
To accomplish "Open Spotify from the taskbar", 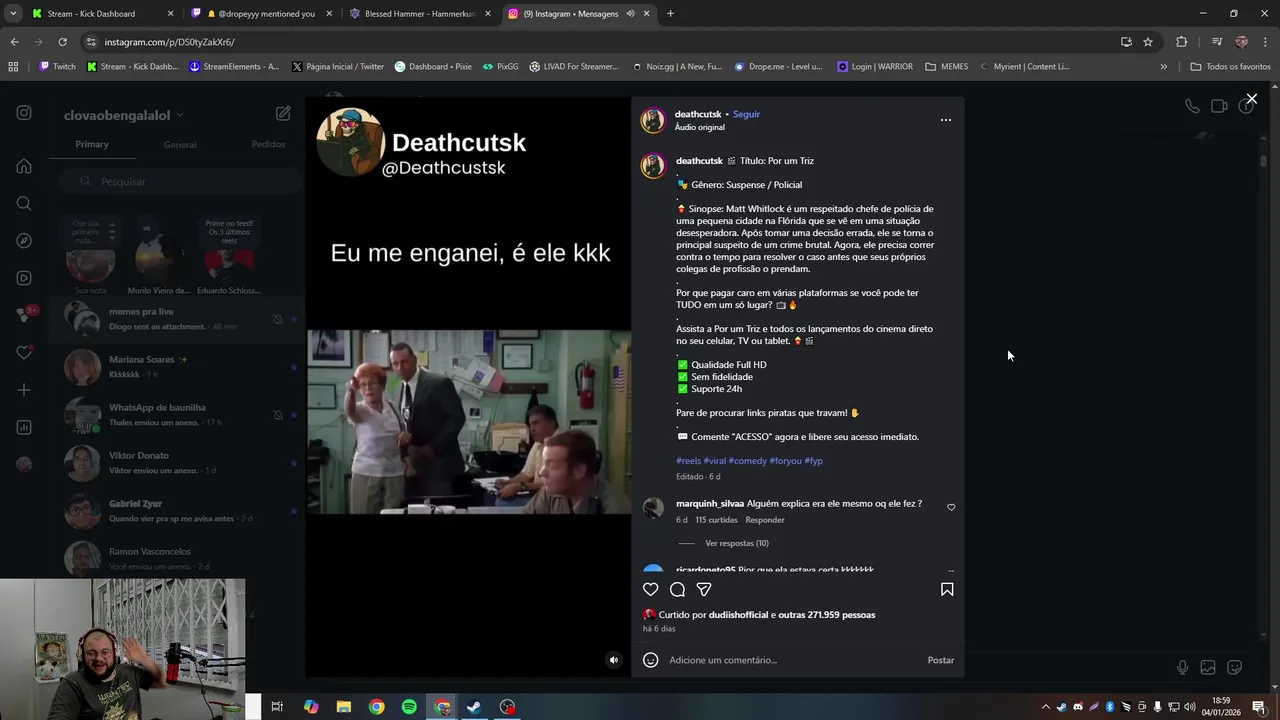I will coord(409,707).
